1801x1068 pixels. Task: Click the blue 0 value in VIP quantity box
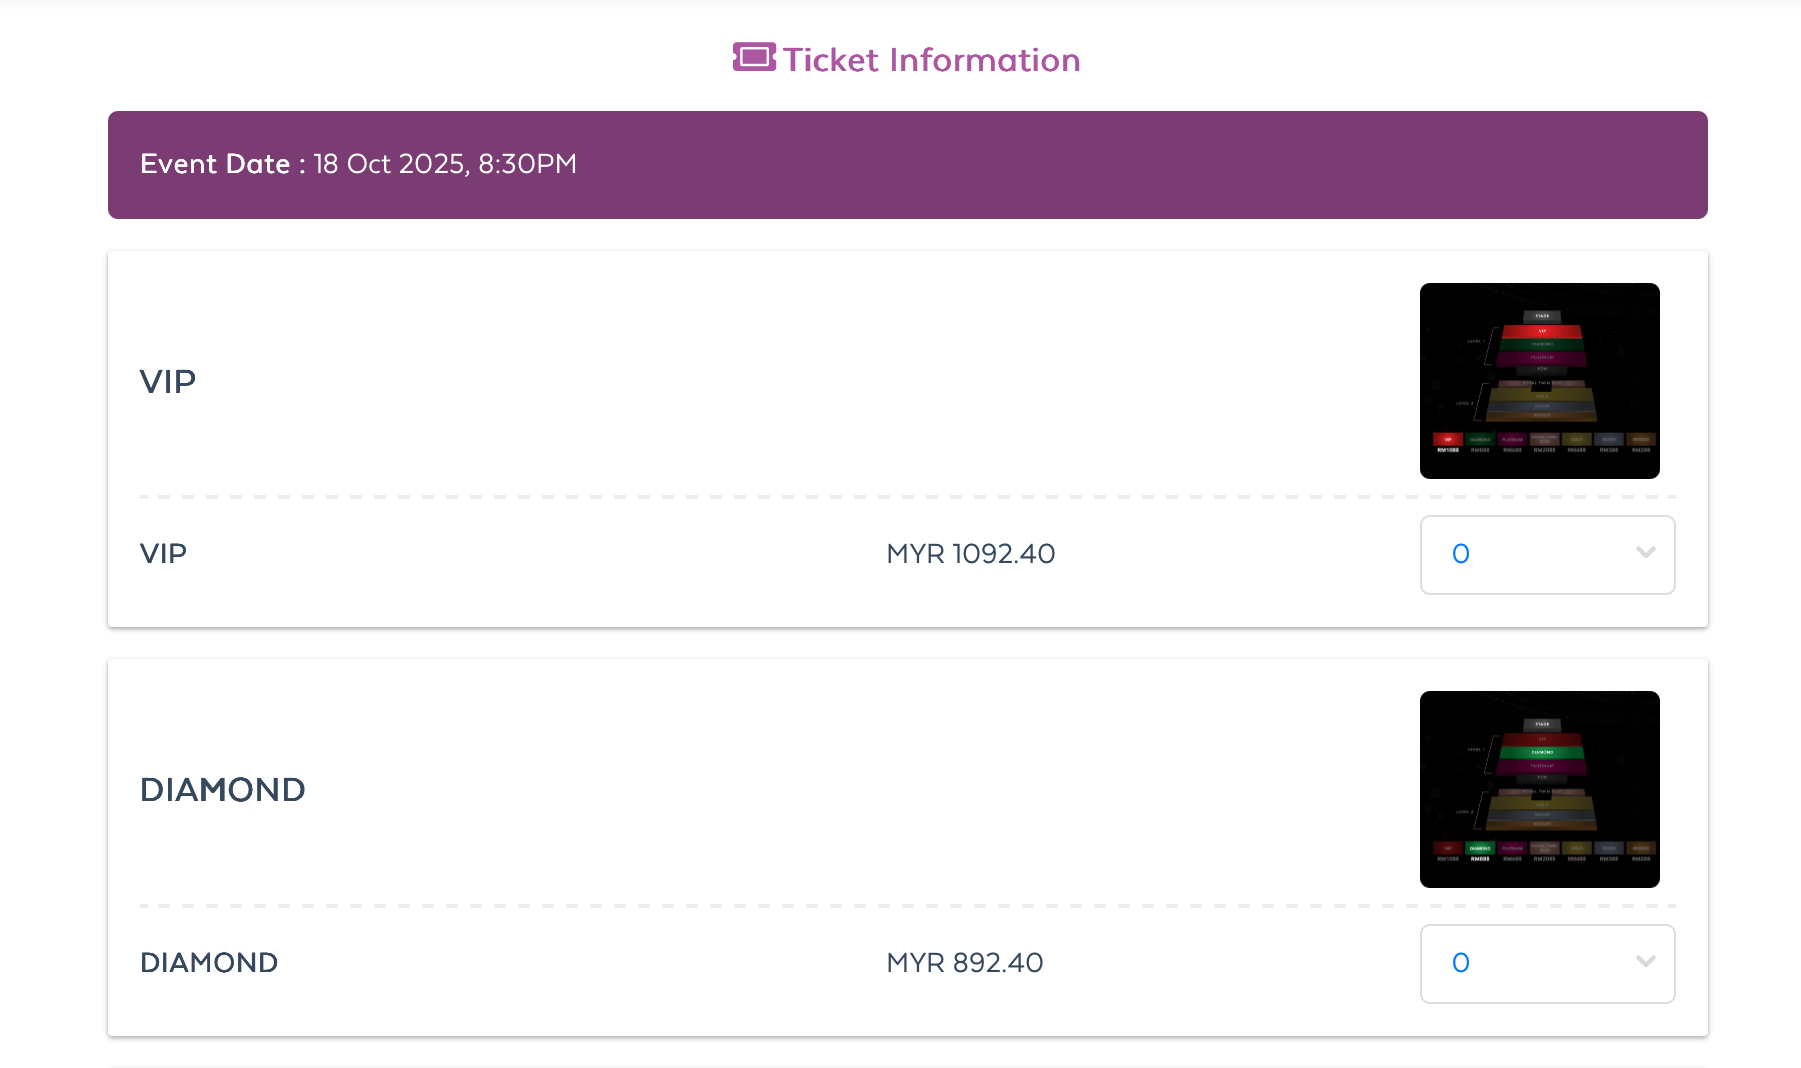tap(1461, 554)
